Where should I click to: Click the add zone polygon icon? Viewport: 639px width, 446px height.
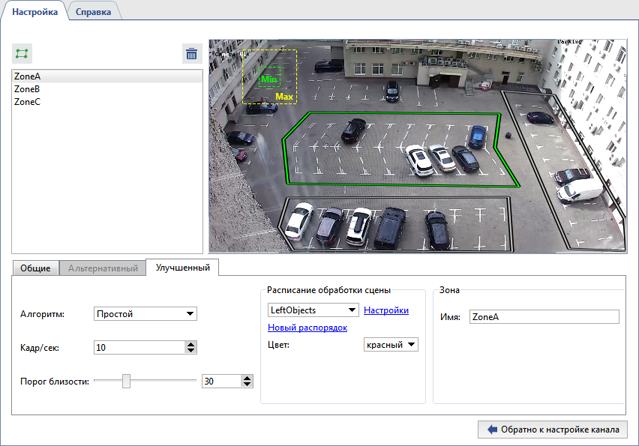(22, 54)
